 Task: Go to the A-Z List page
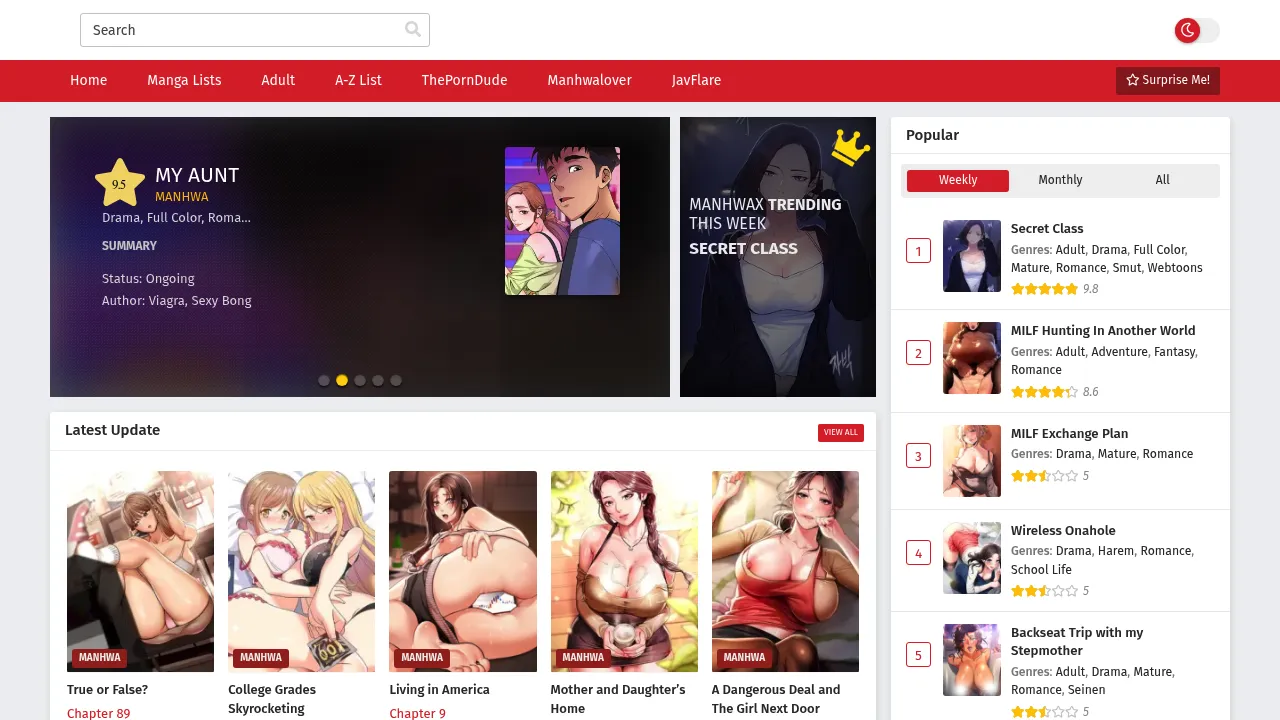pyautogui.click(x=358, y=80)
